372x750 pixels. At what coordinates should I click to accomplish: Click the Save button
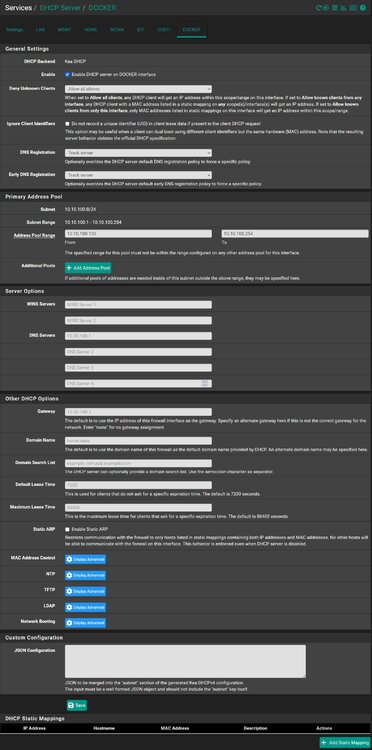pyautogui.click(x=77, y=705)
